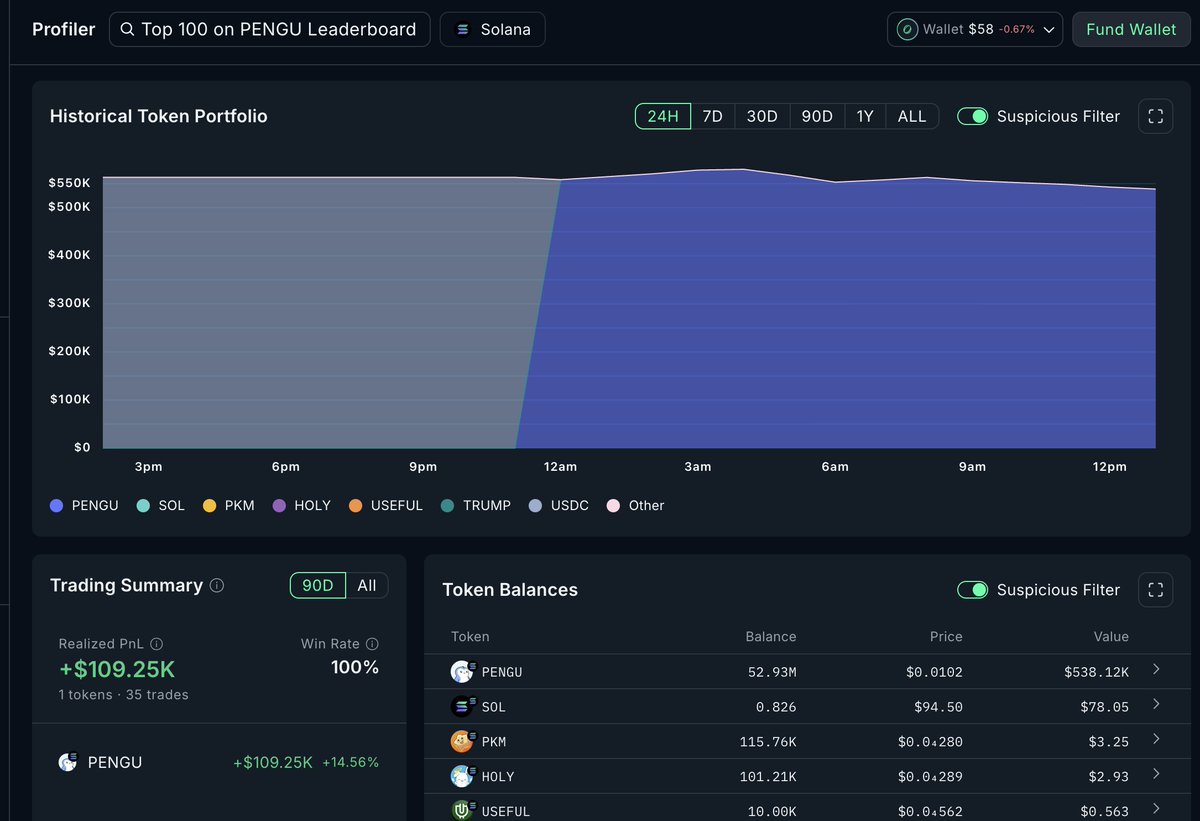This screenshot has width=1200, height=821.
Task: Click the profiler search input field
Action: pyautogui.click(x=270, y=30)
